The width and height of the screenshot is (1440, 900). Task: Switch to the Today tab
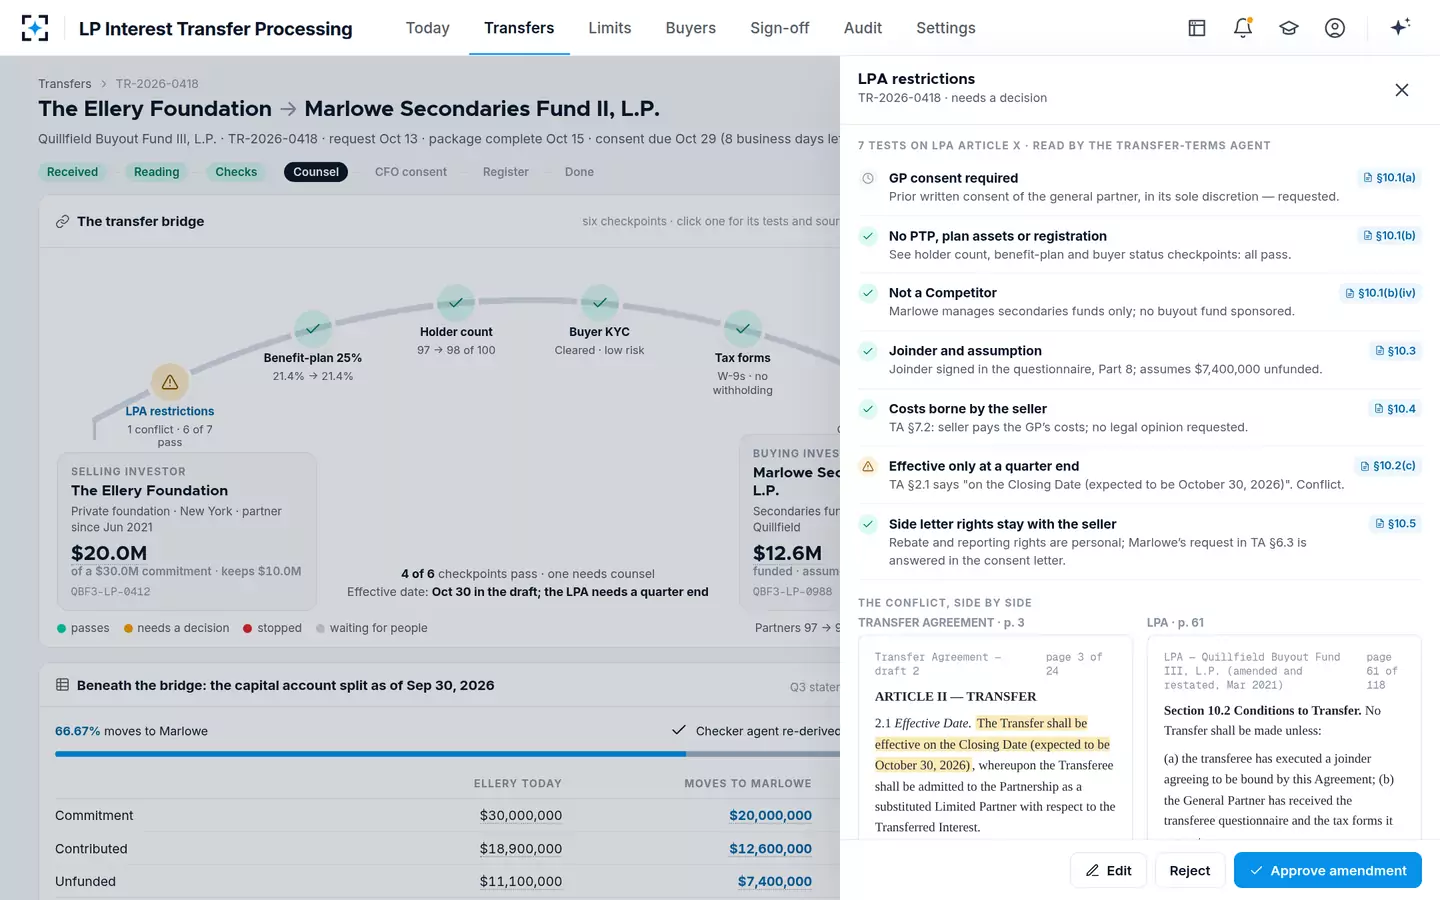427,28
